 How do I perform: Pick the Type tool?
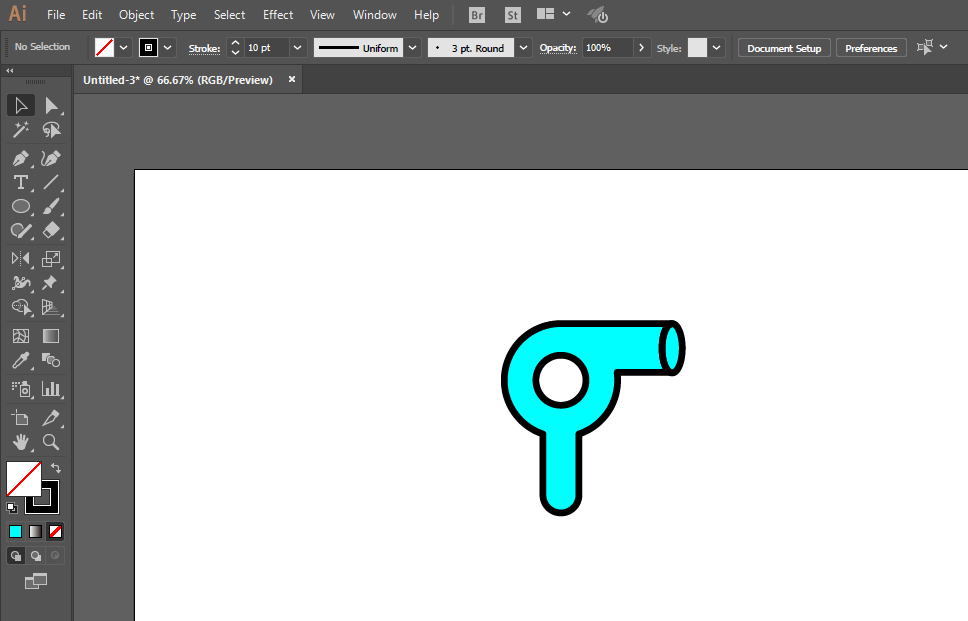(20, 182)
